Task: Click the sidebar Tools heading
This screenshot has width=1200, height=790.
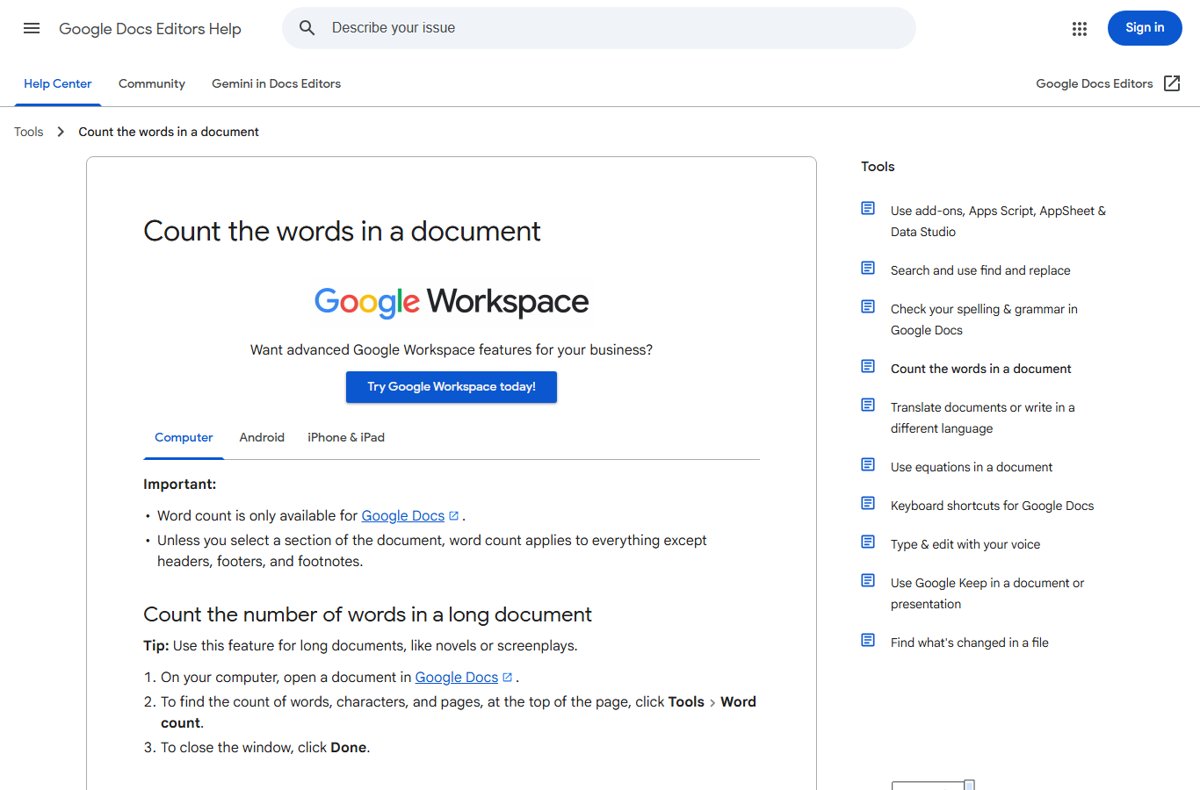Action: 878,166
